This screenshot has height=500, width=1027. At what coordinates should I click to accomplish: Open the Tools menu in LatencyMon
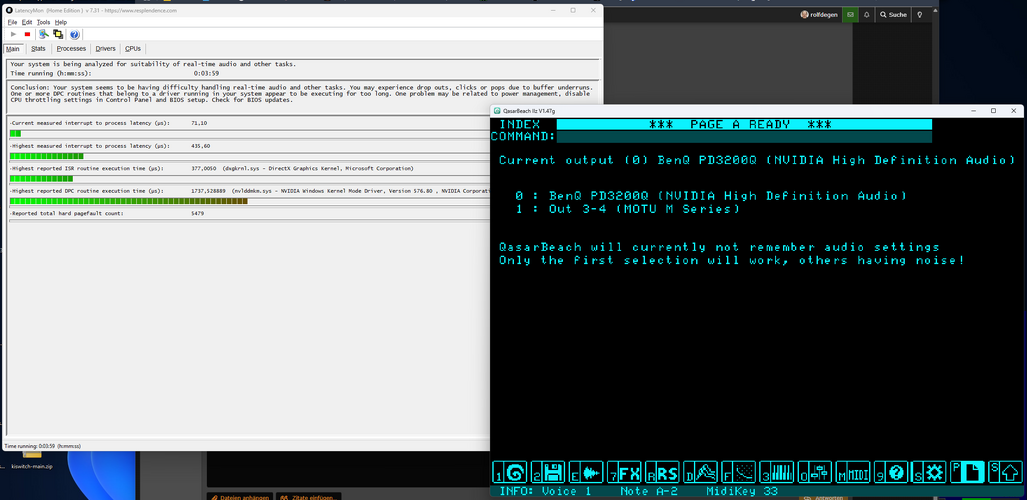43,22
